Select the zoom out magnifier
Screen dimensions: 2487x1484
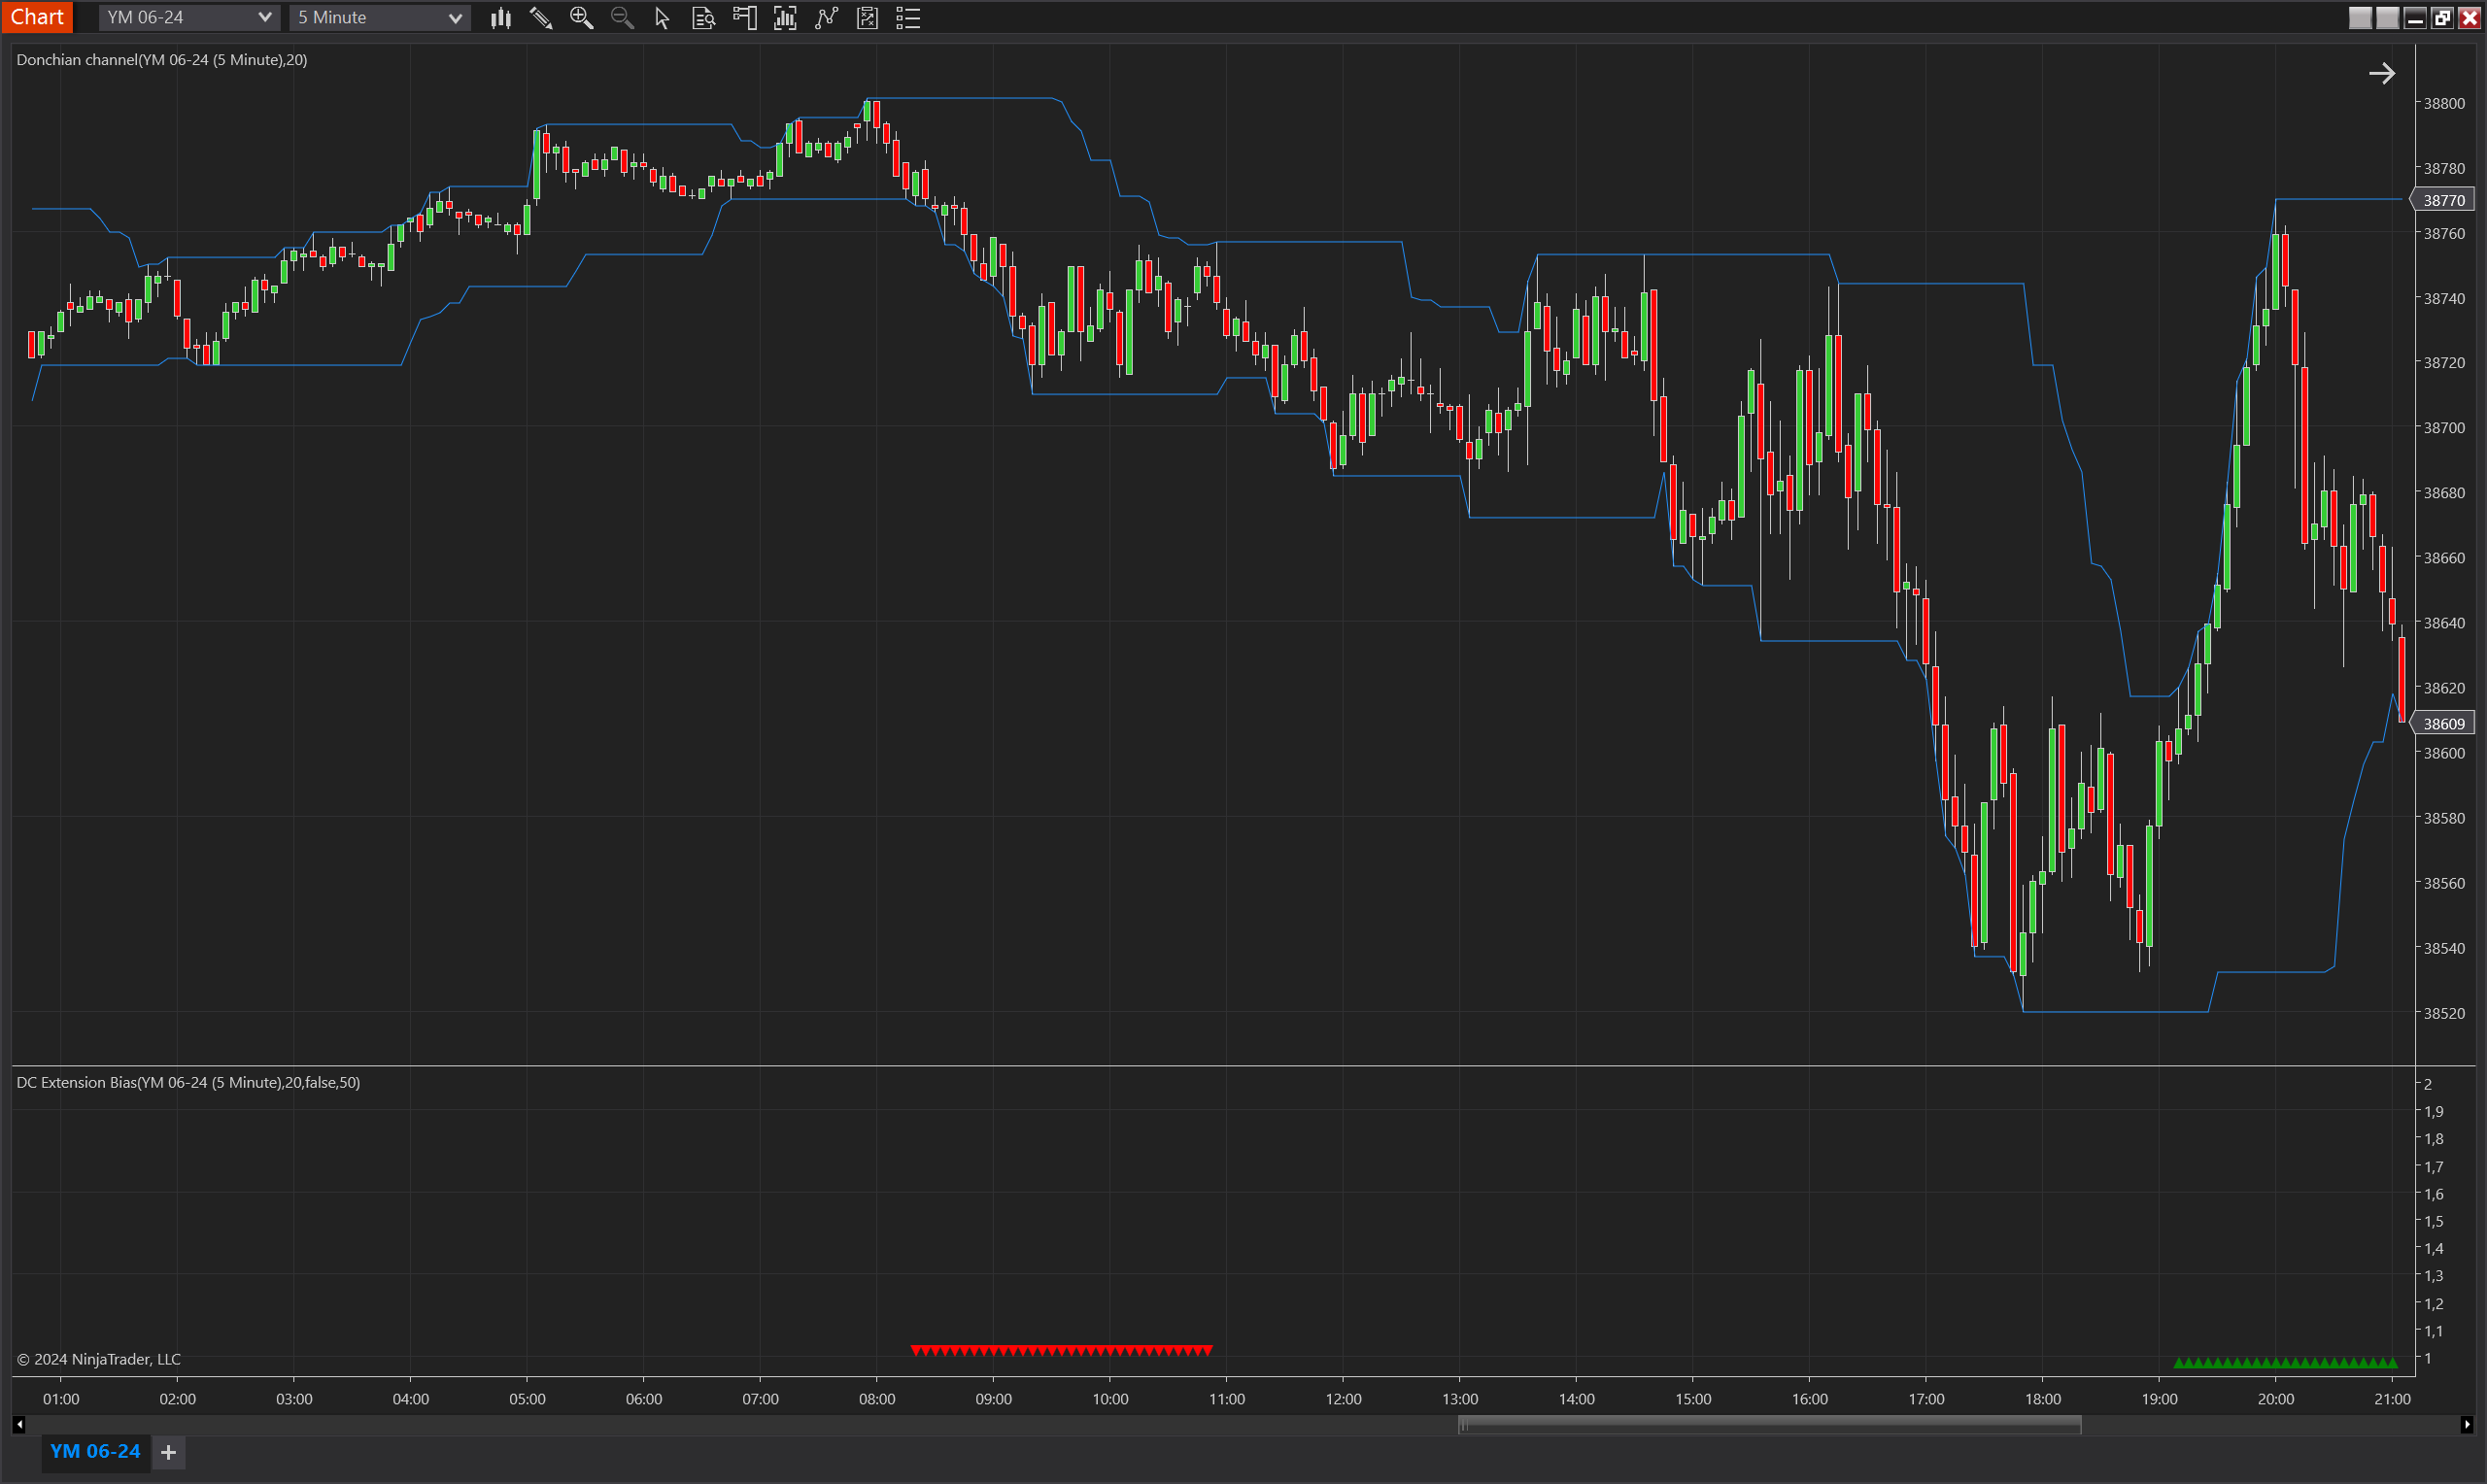(x=622, y=18)
